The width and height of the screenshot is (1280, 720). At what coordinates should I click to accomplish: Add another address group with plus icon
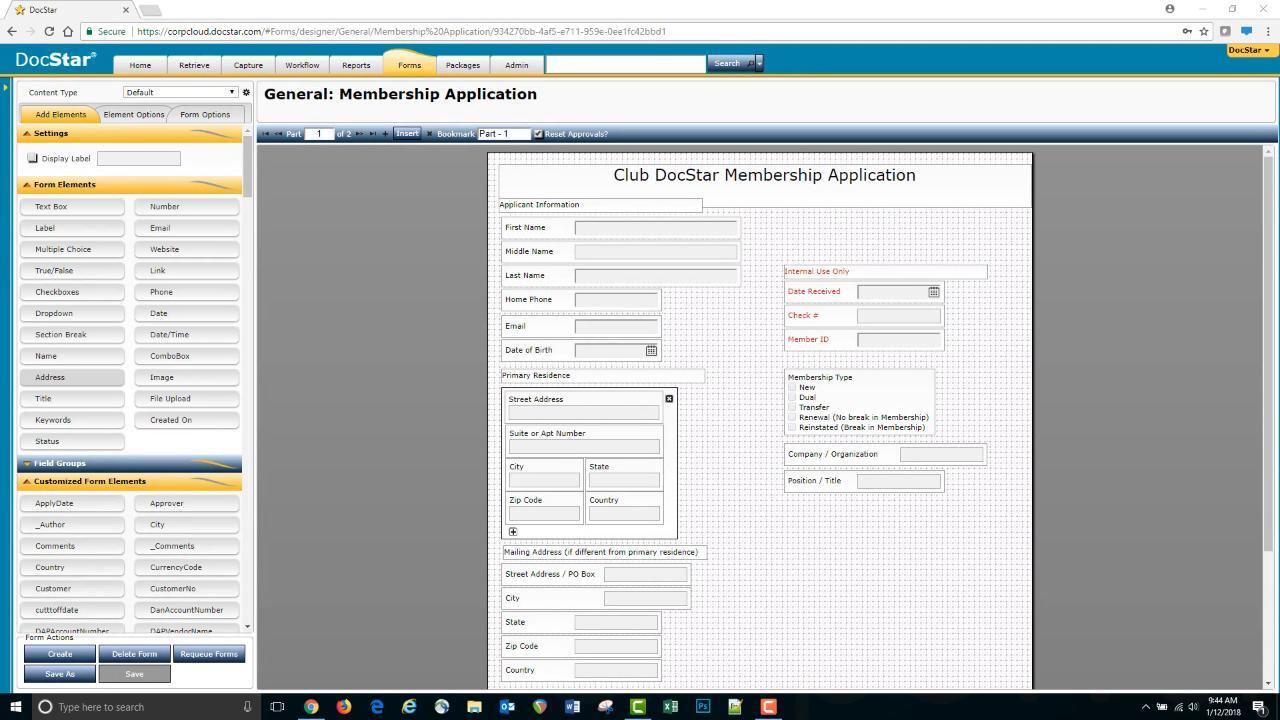[513, 532]
